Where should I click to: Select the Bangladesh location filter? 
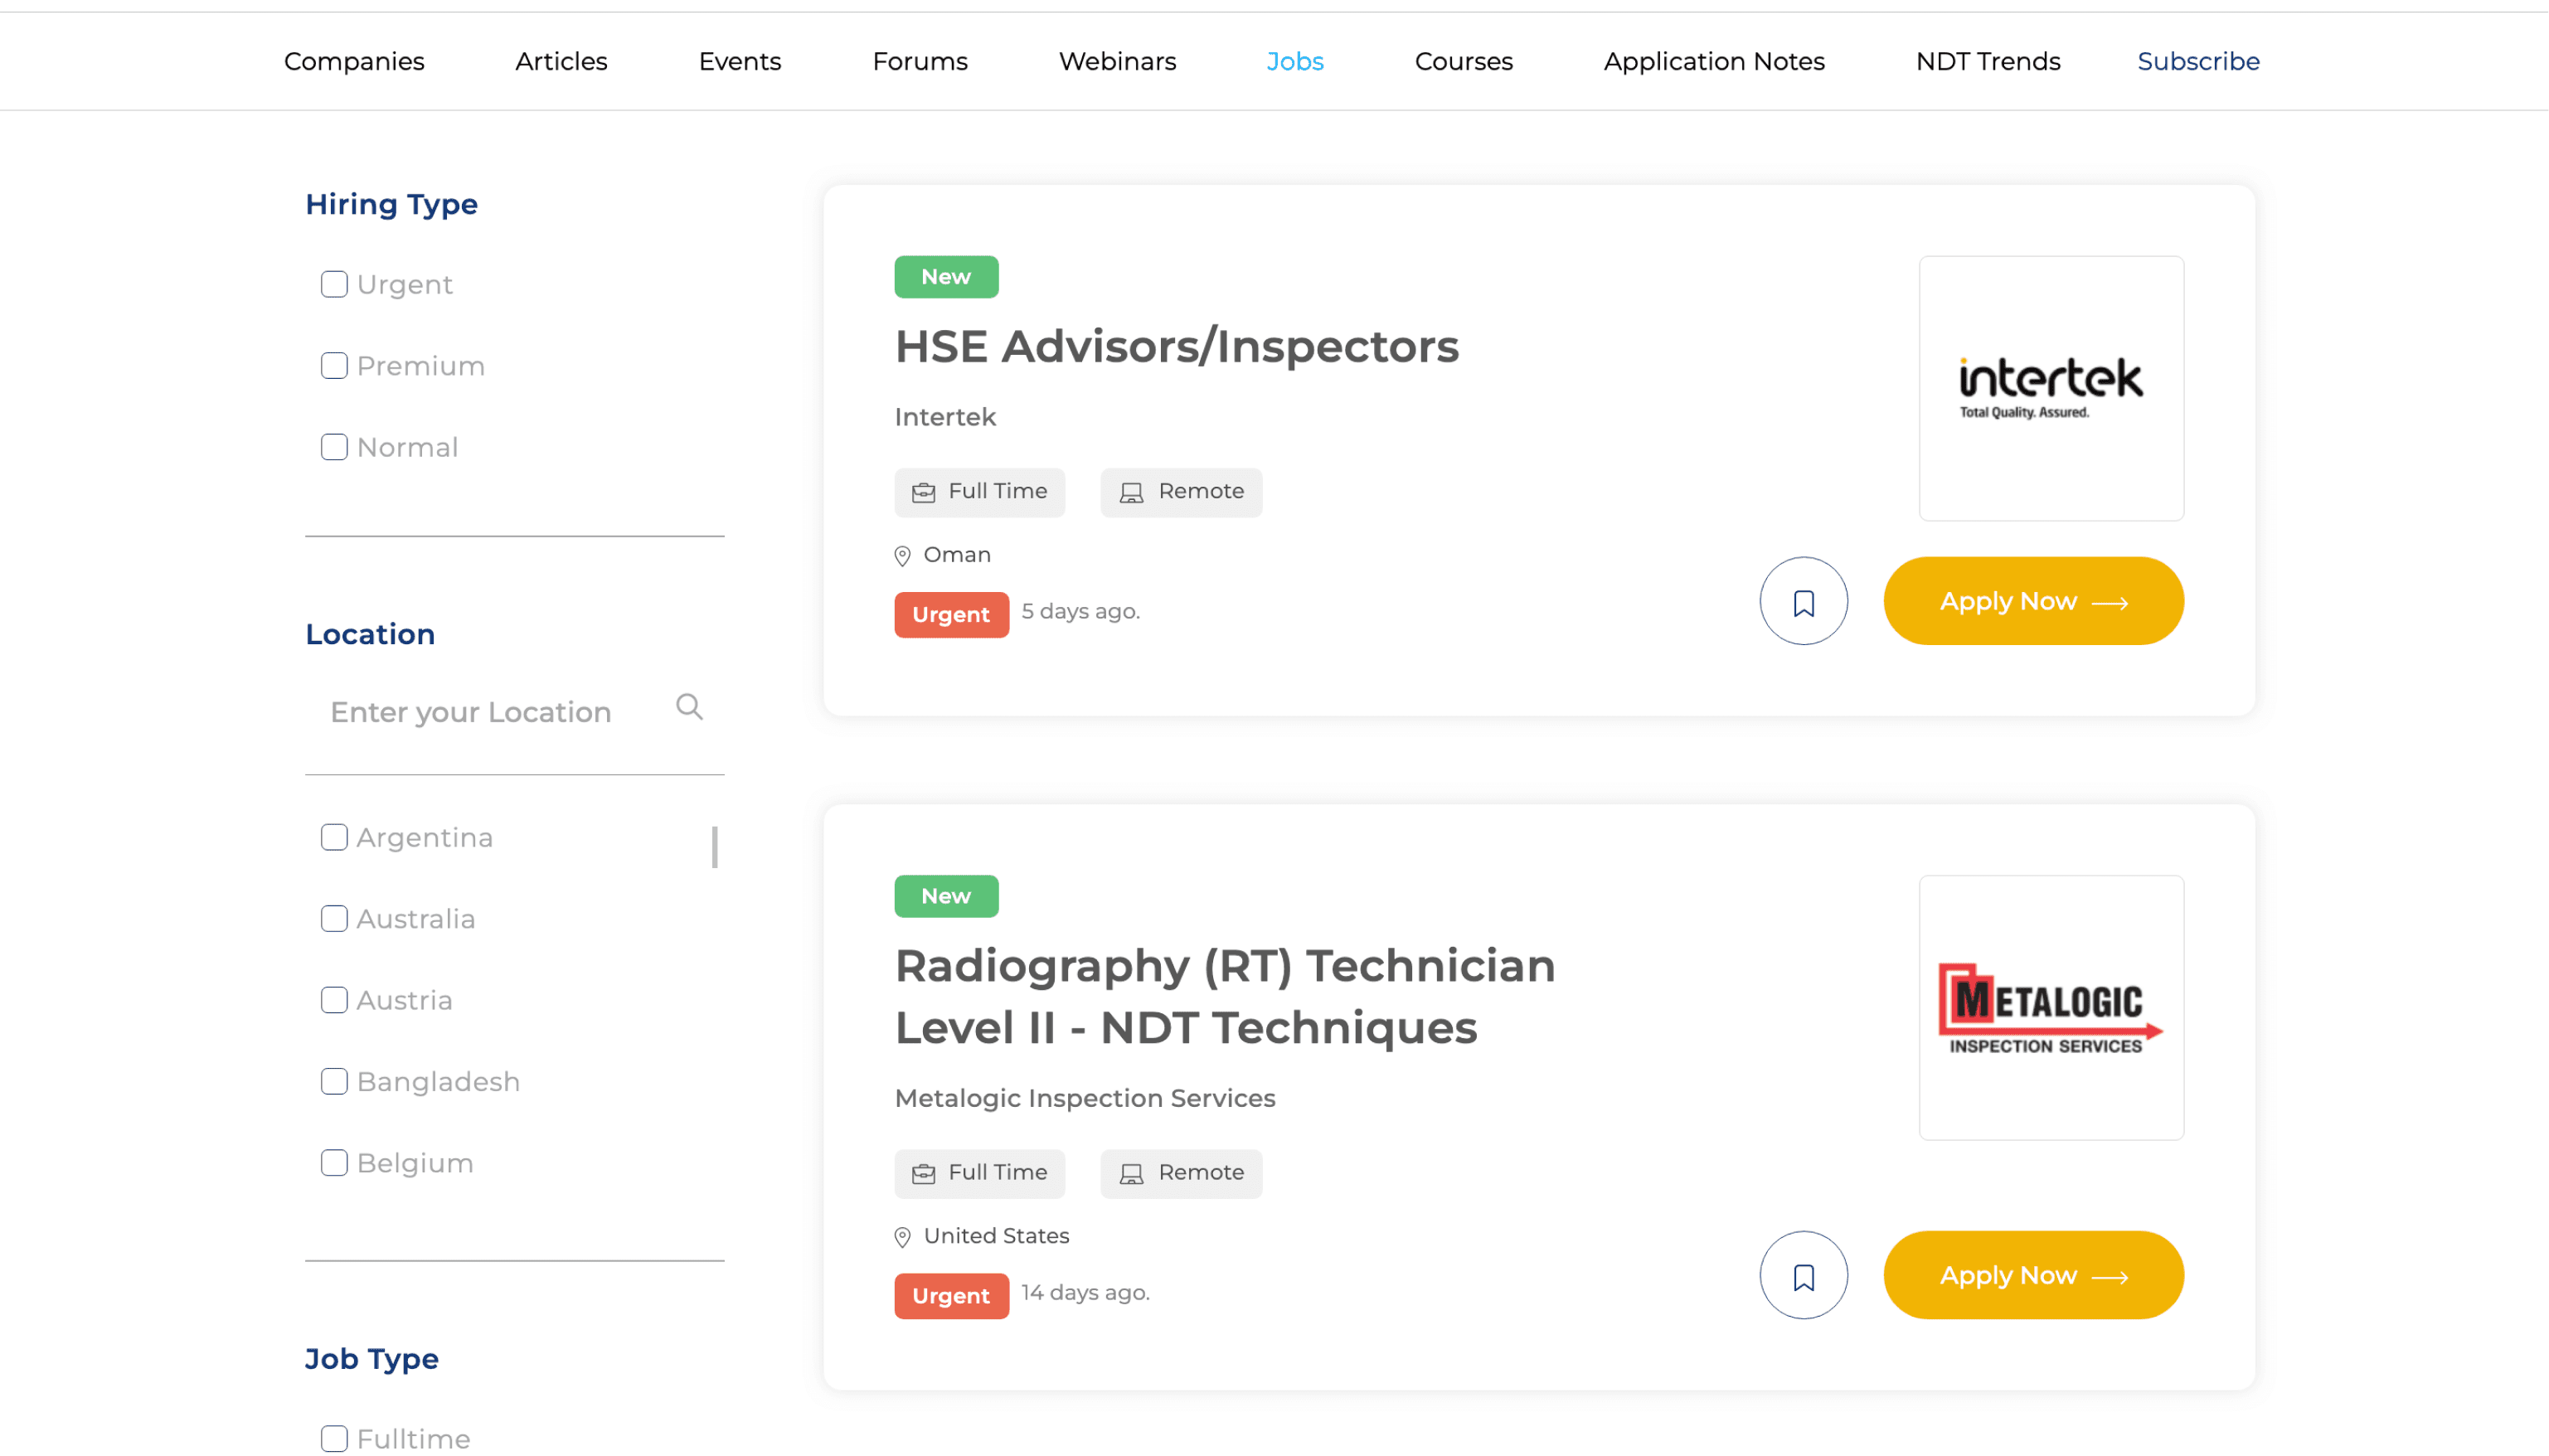click(x=334, y=1081)
